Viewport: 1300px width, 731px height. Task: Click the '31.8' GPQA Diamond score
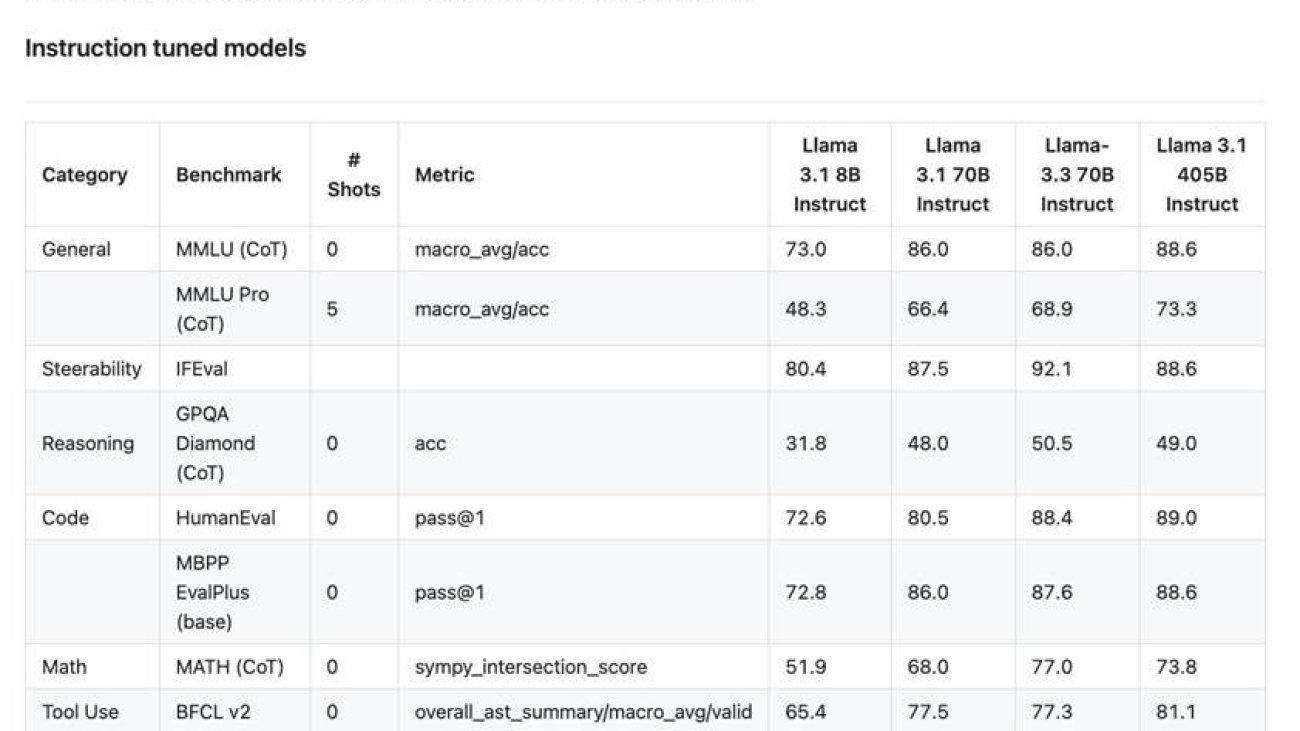point(806,443)
